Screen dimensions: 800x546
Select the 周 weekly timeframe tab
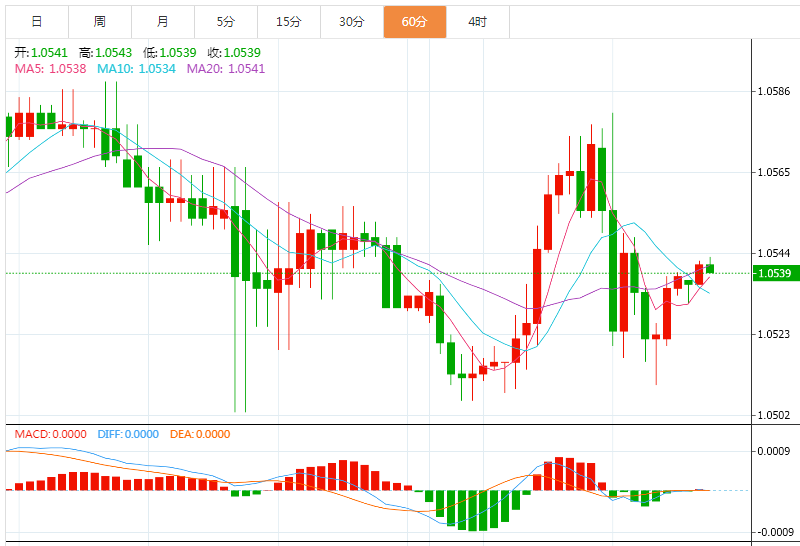point(100,22)
